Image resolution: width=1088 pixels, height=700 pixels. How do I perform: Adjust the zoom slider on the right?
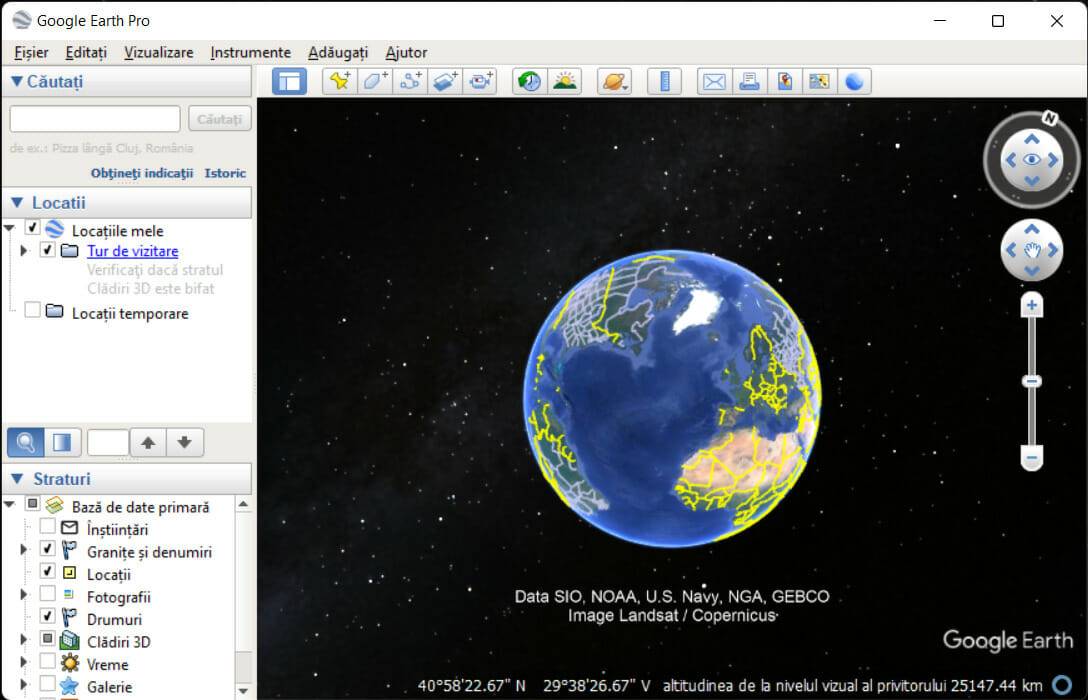click(1032, 382)
